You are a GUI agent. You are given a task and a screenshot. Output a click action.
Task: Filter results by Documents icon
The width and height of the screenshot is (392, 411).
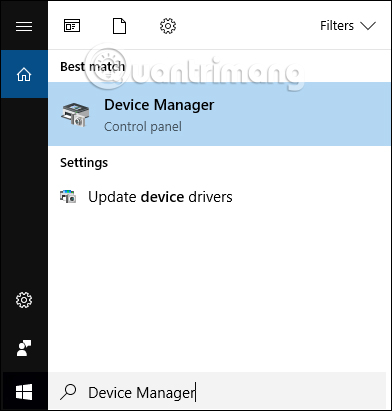119,26
